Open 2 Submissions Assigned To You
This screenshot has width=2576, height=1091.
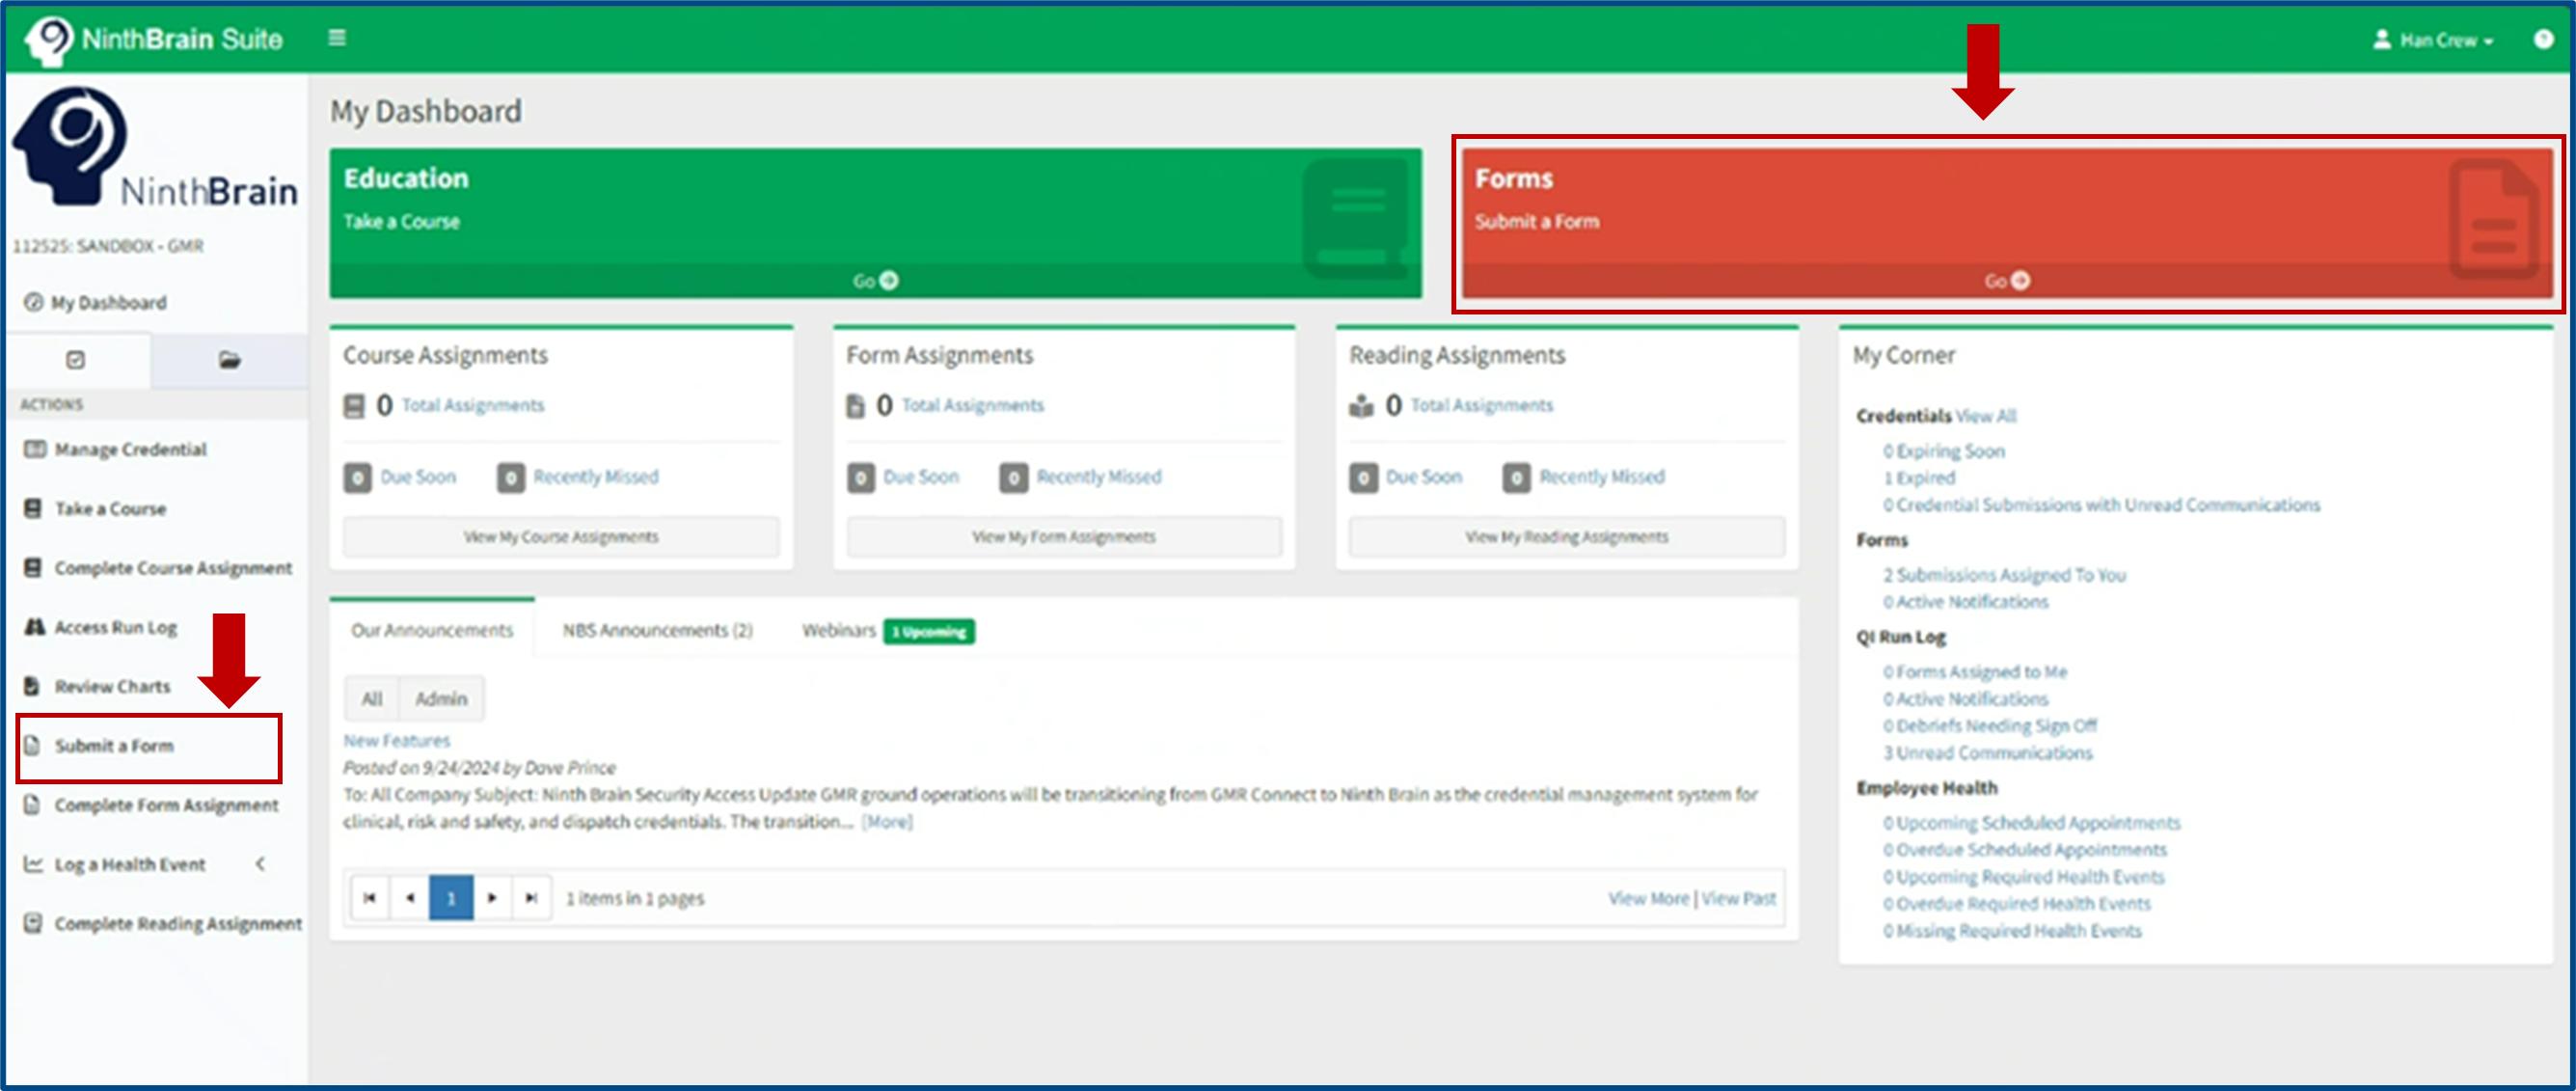coord(2005,575)
